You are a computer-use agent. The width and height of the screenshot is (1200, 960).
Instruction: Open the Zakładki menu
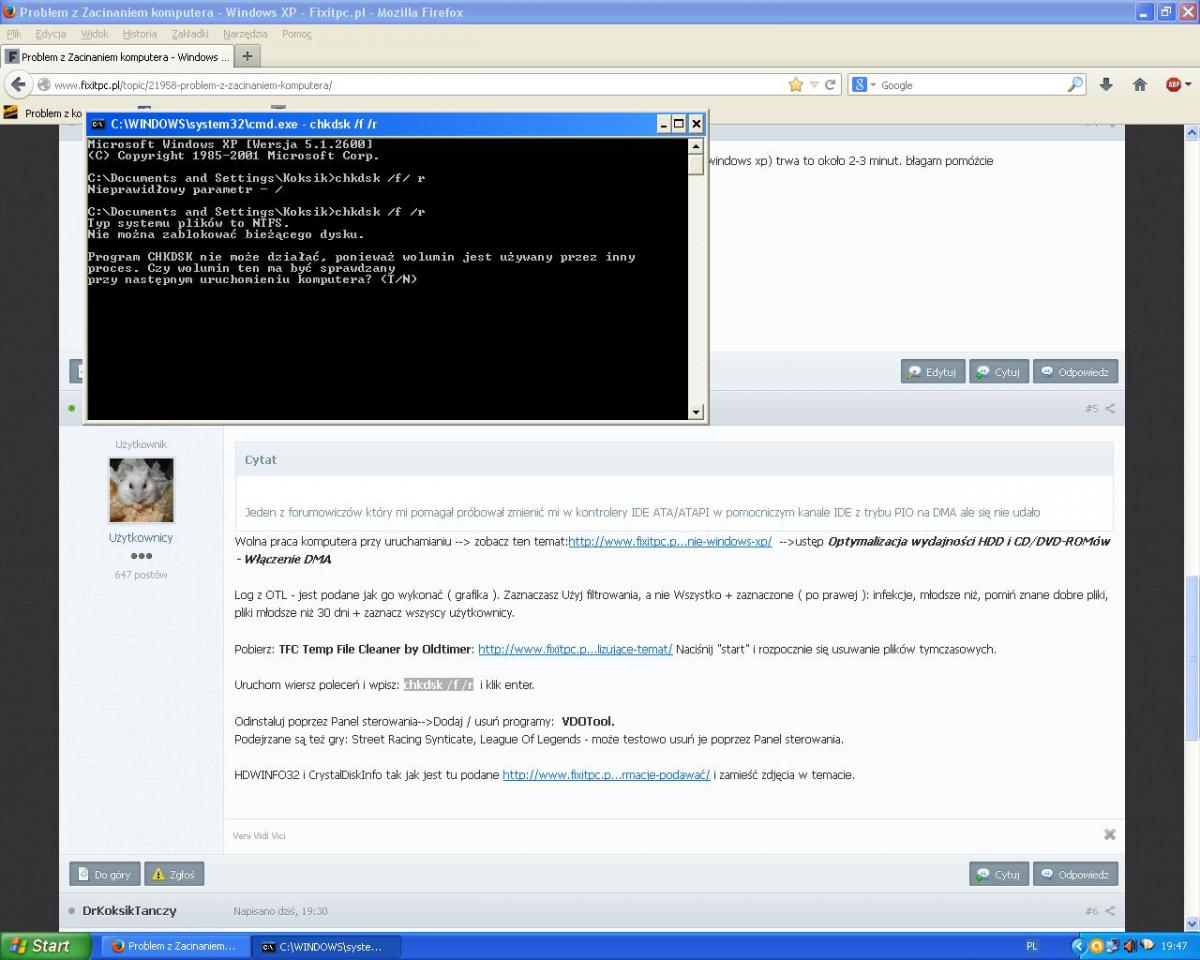click(x=190, y=34)
